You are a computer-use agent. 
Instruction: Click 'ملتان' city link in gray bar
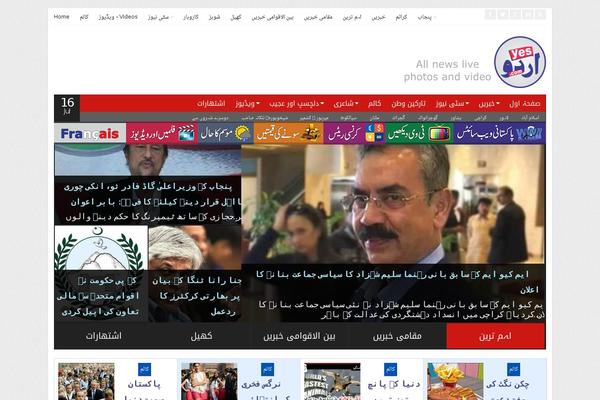pos(374,118)
